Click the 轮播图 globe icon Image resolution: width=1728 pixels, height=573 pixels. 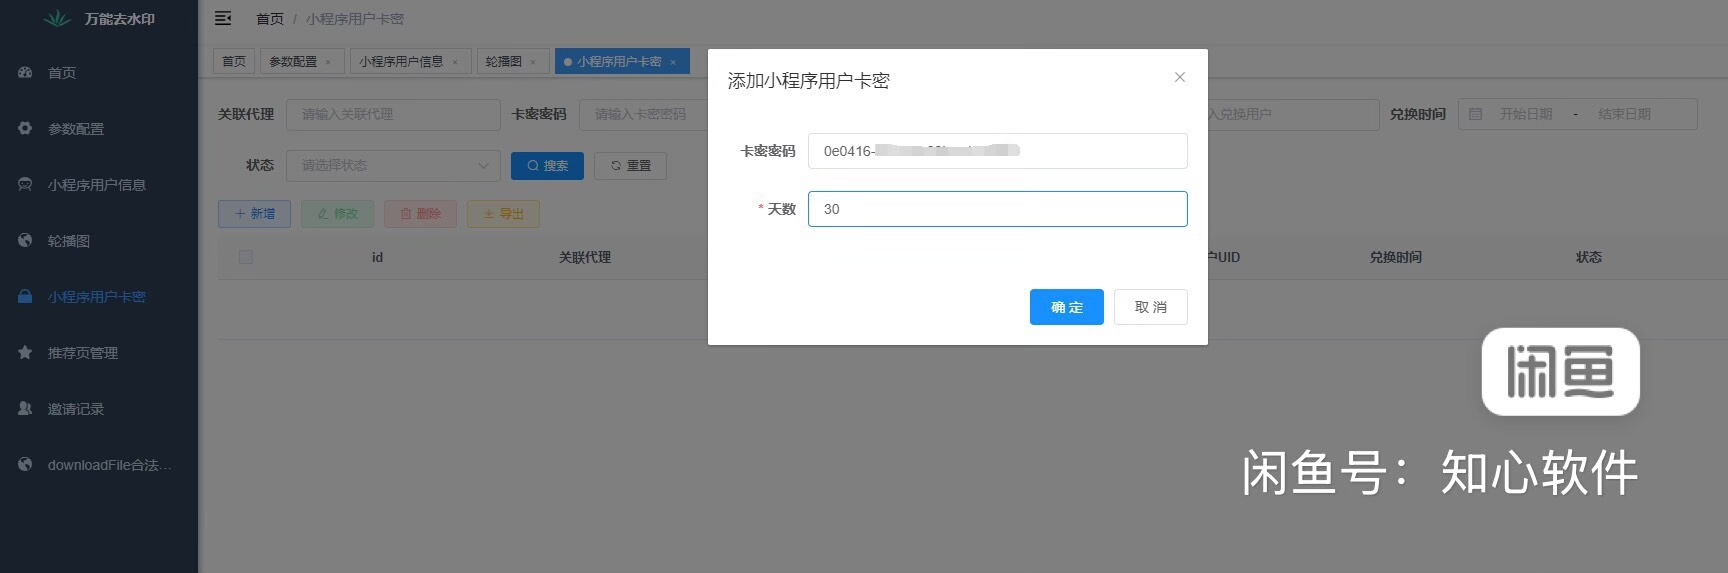[x=25, y=240]
